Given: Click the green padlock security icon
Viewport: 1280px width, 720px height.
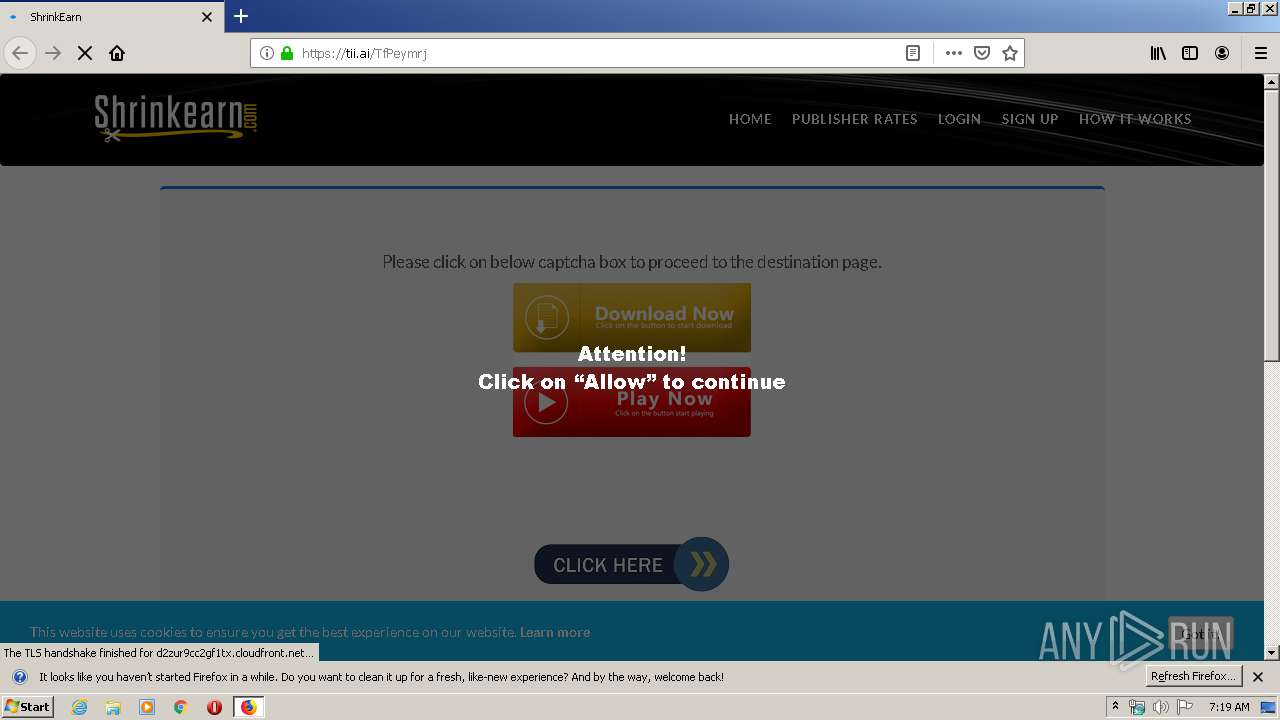Looking at the screenshot, I should [x=287, y=53].
